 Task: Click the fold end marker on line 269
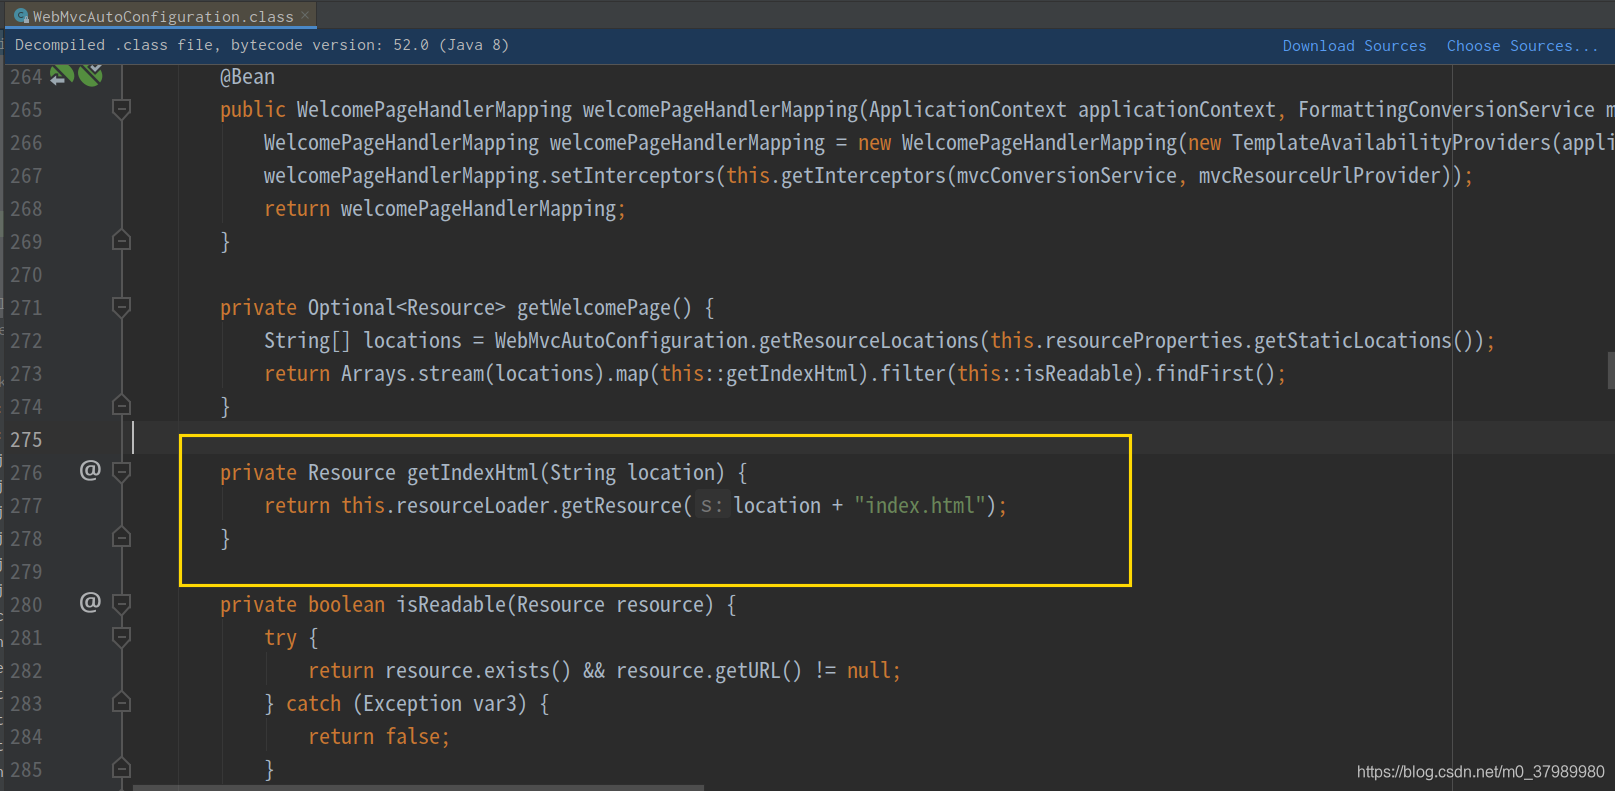121,241
